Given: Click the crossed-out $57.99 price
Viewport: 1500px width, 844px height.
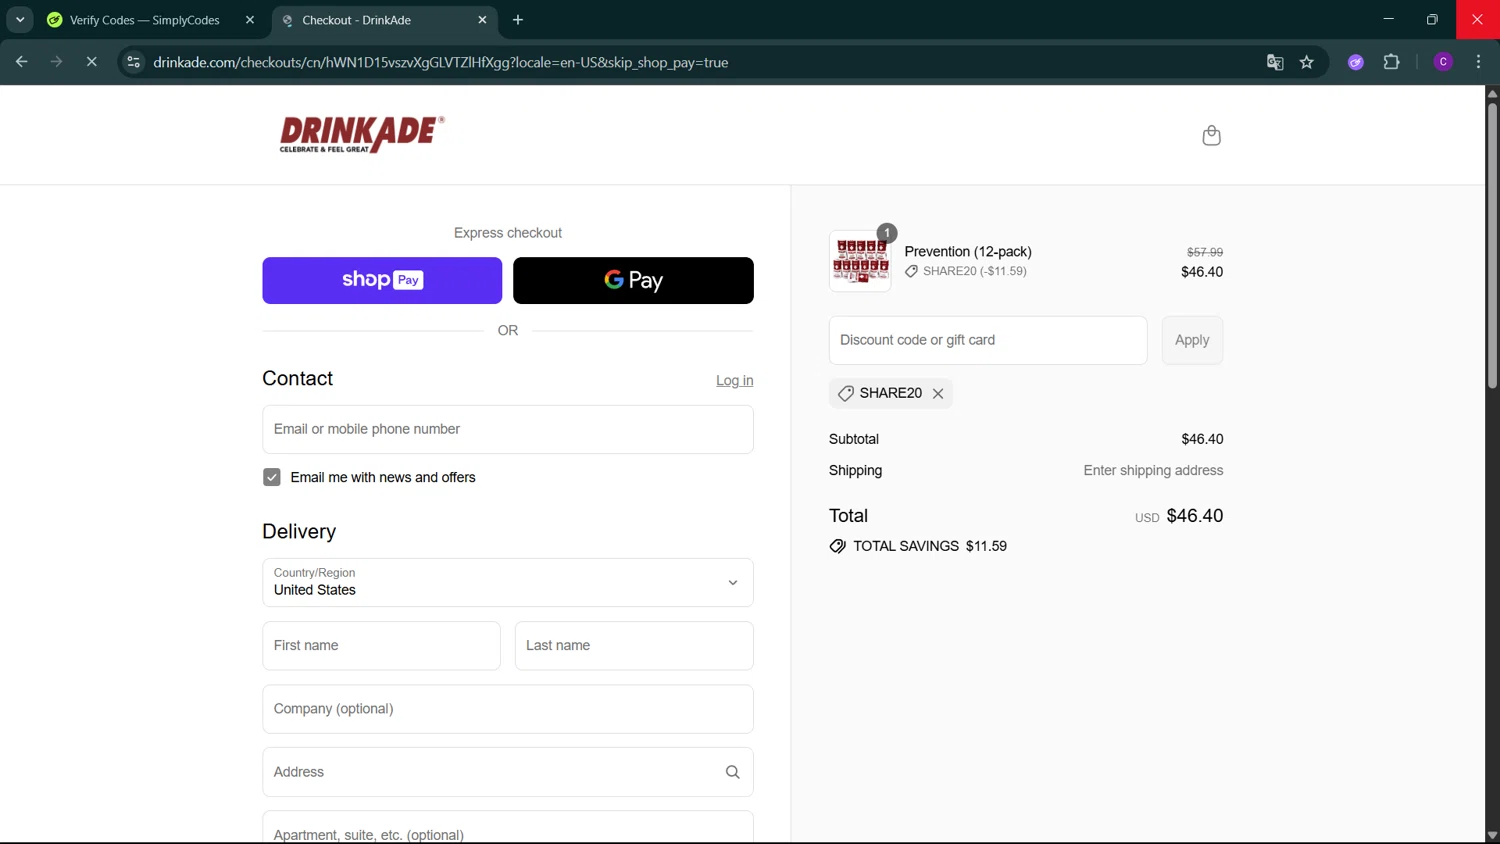Looking at the screenshot, I should click(x=1205, y=252).
